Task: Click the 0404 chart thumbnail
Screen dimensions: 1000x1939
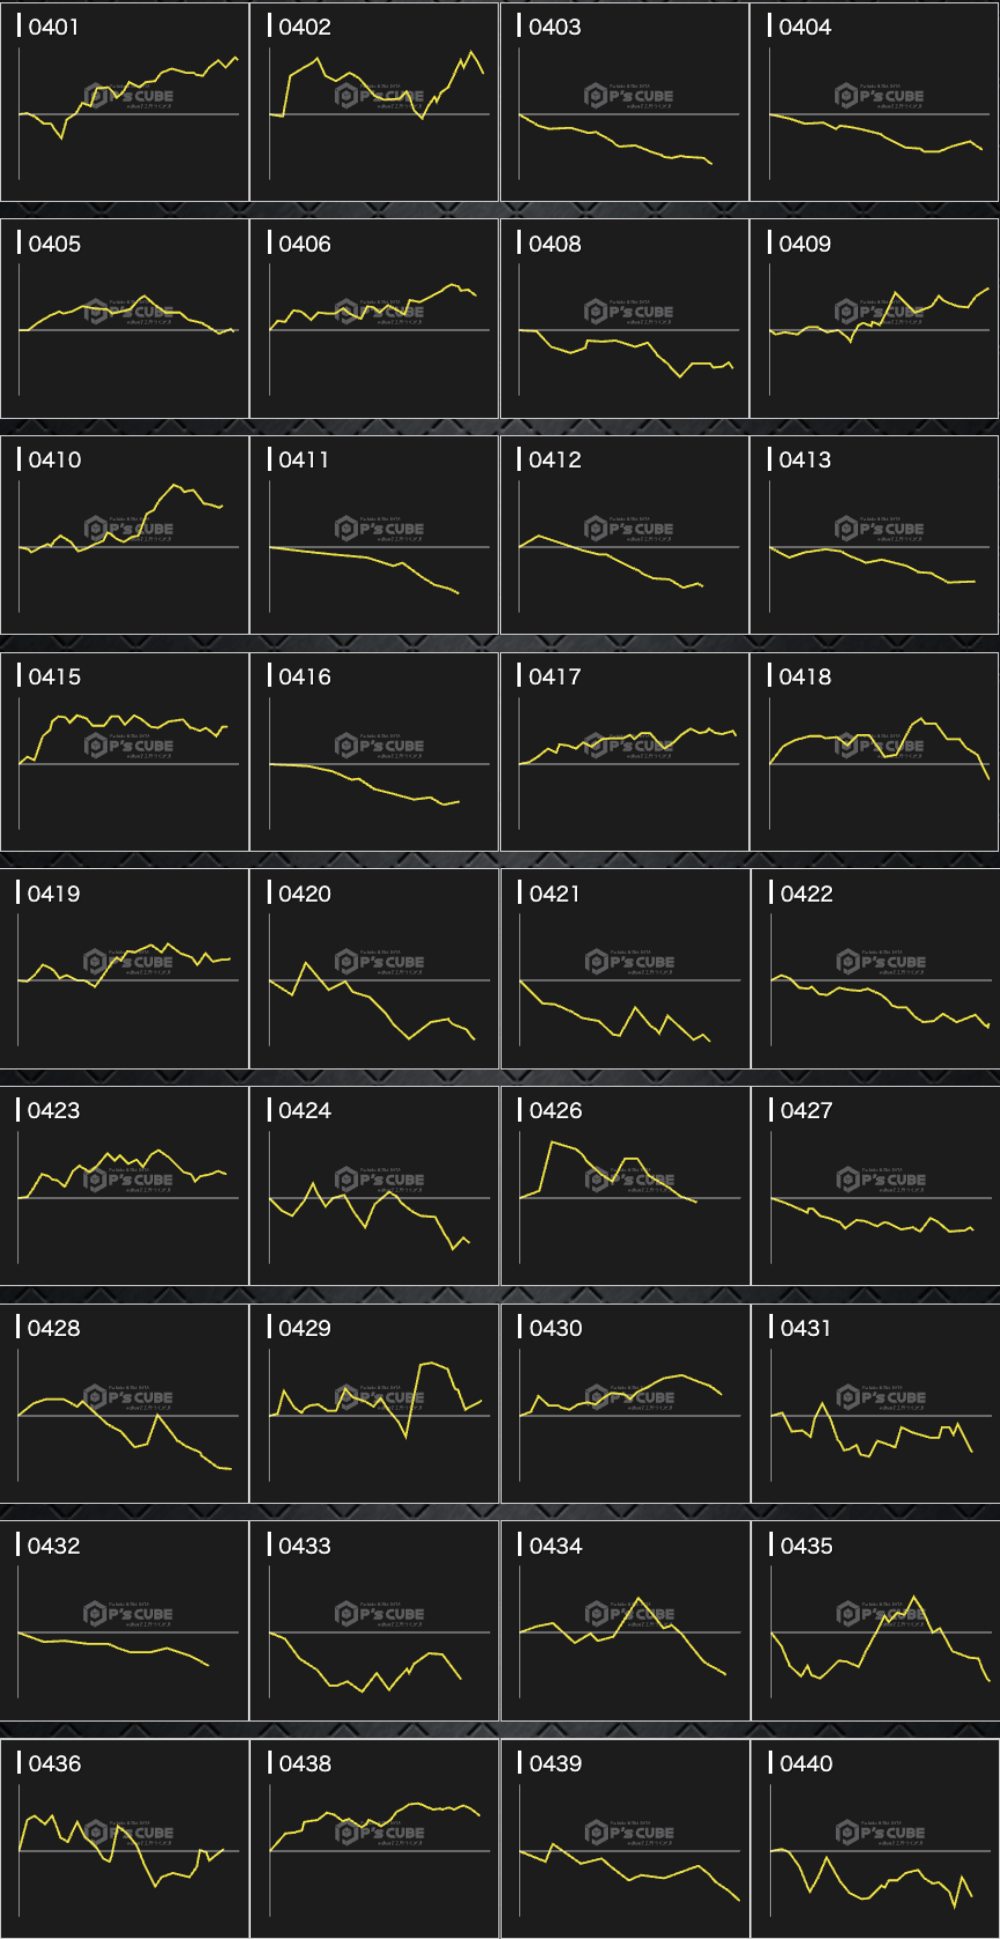Action: pyautogui.click(x=874, y=102)
